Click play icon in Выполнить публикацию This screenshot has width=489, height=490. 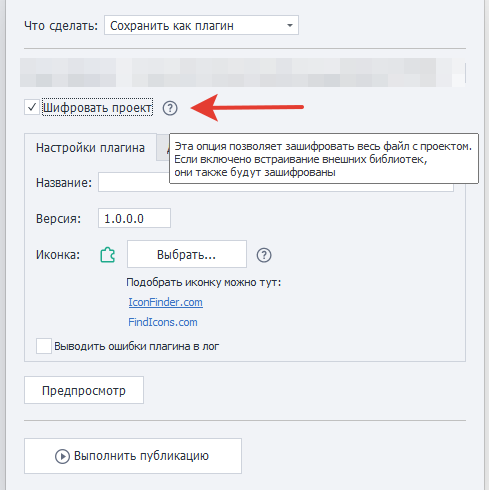[62, 456]
